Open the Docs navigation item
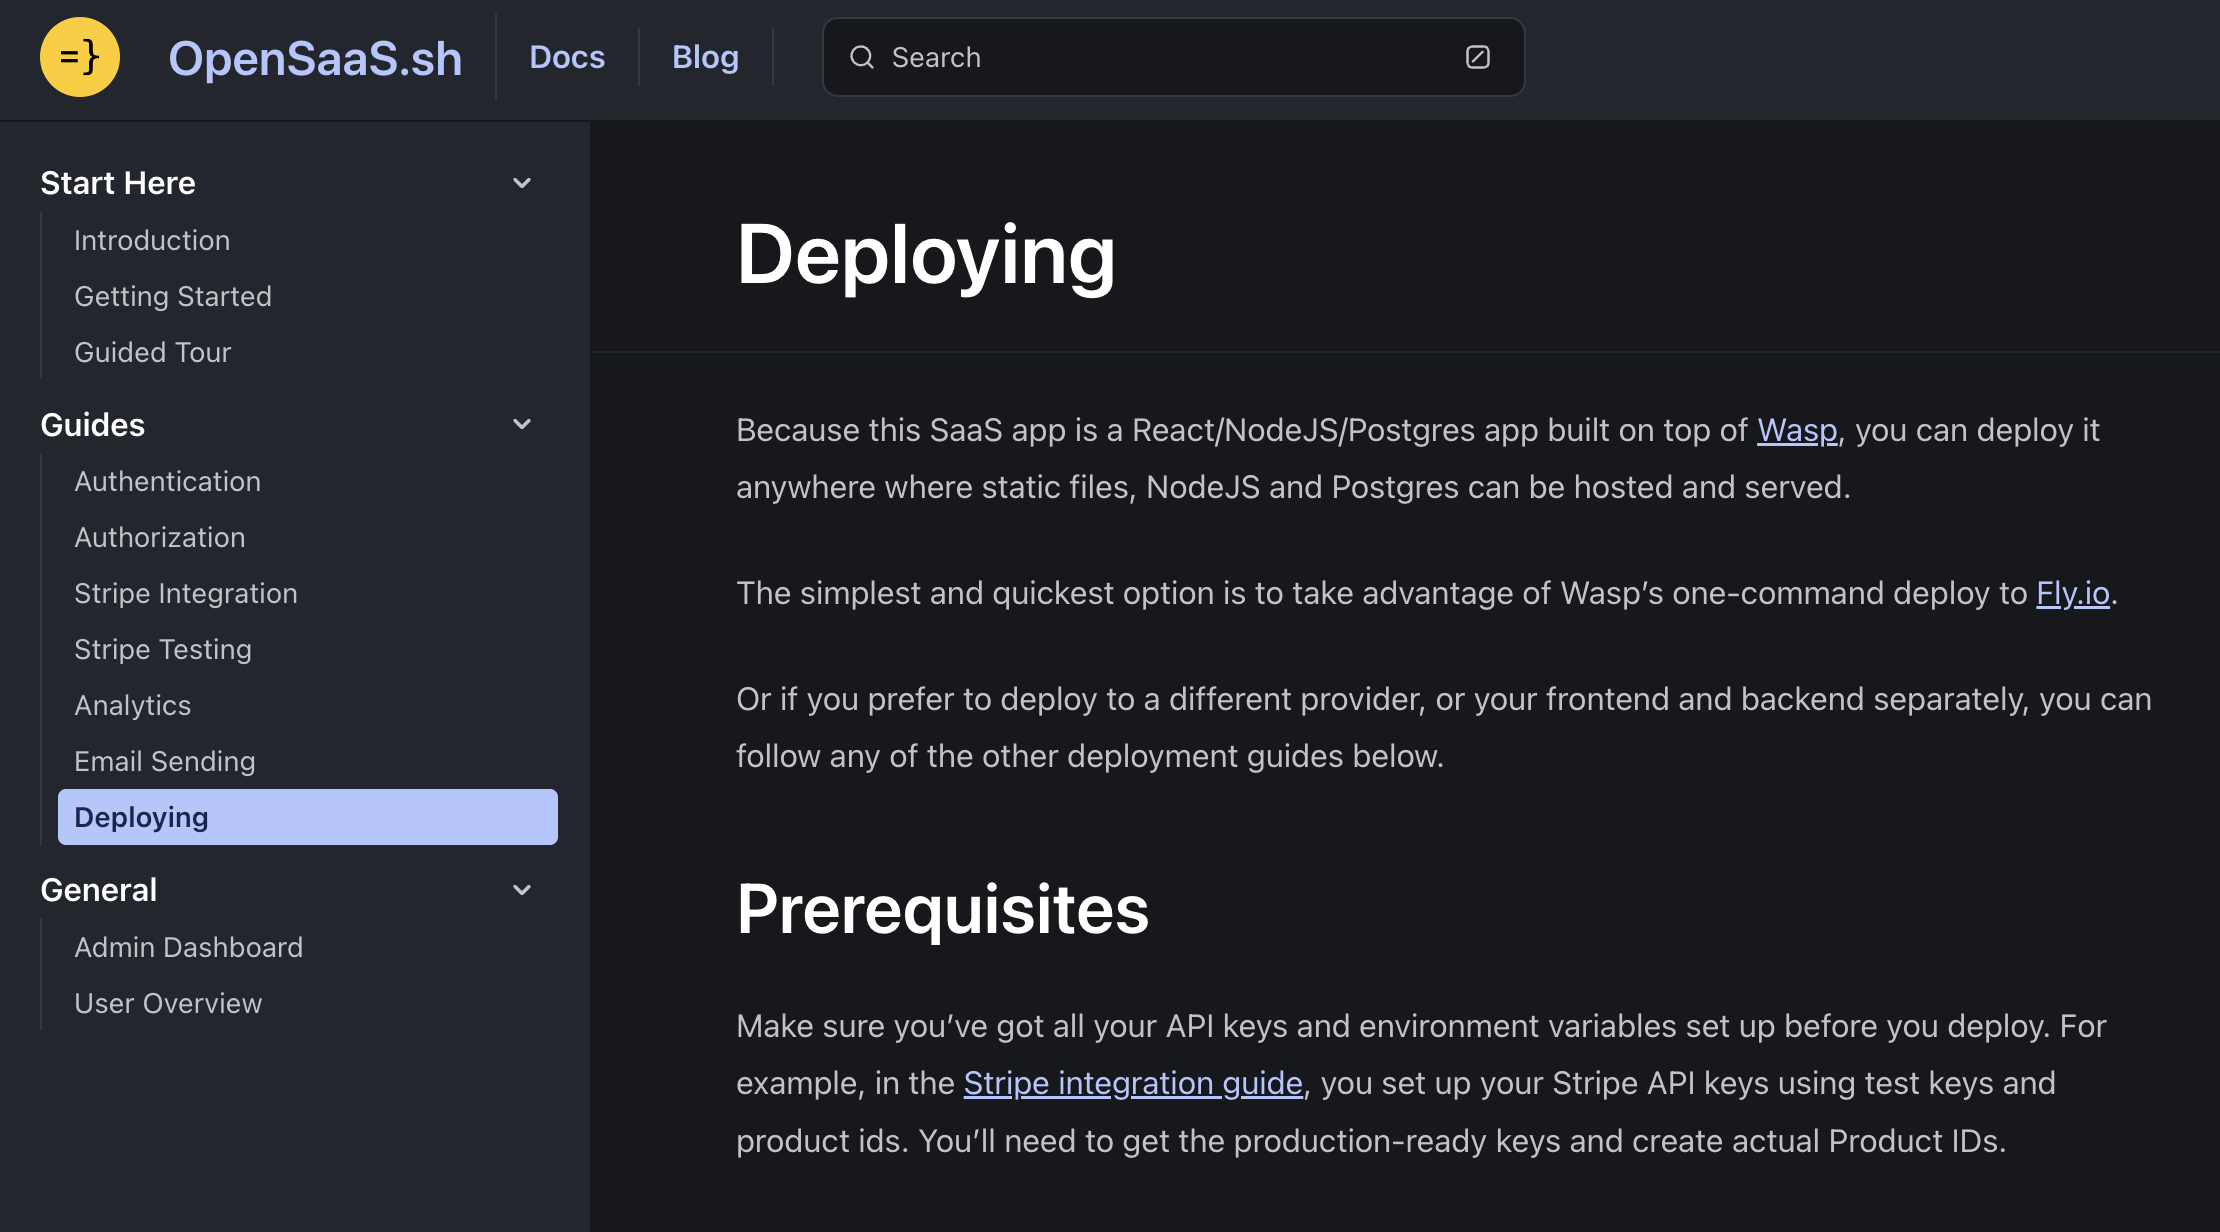Image resolution: width=2220 pixels, height=1232 pixels. [x=567, y=57]
